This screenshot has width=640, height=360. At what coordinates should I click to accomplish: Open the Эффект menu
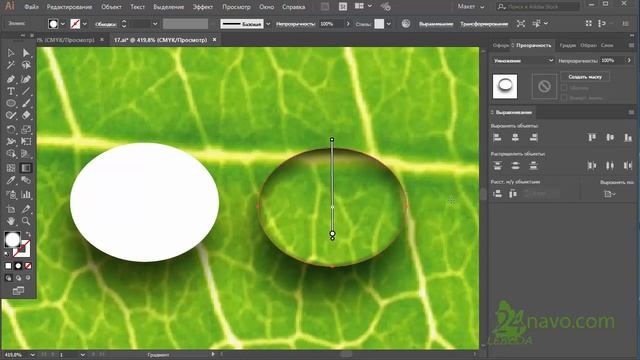tap(203, 7)
